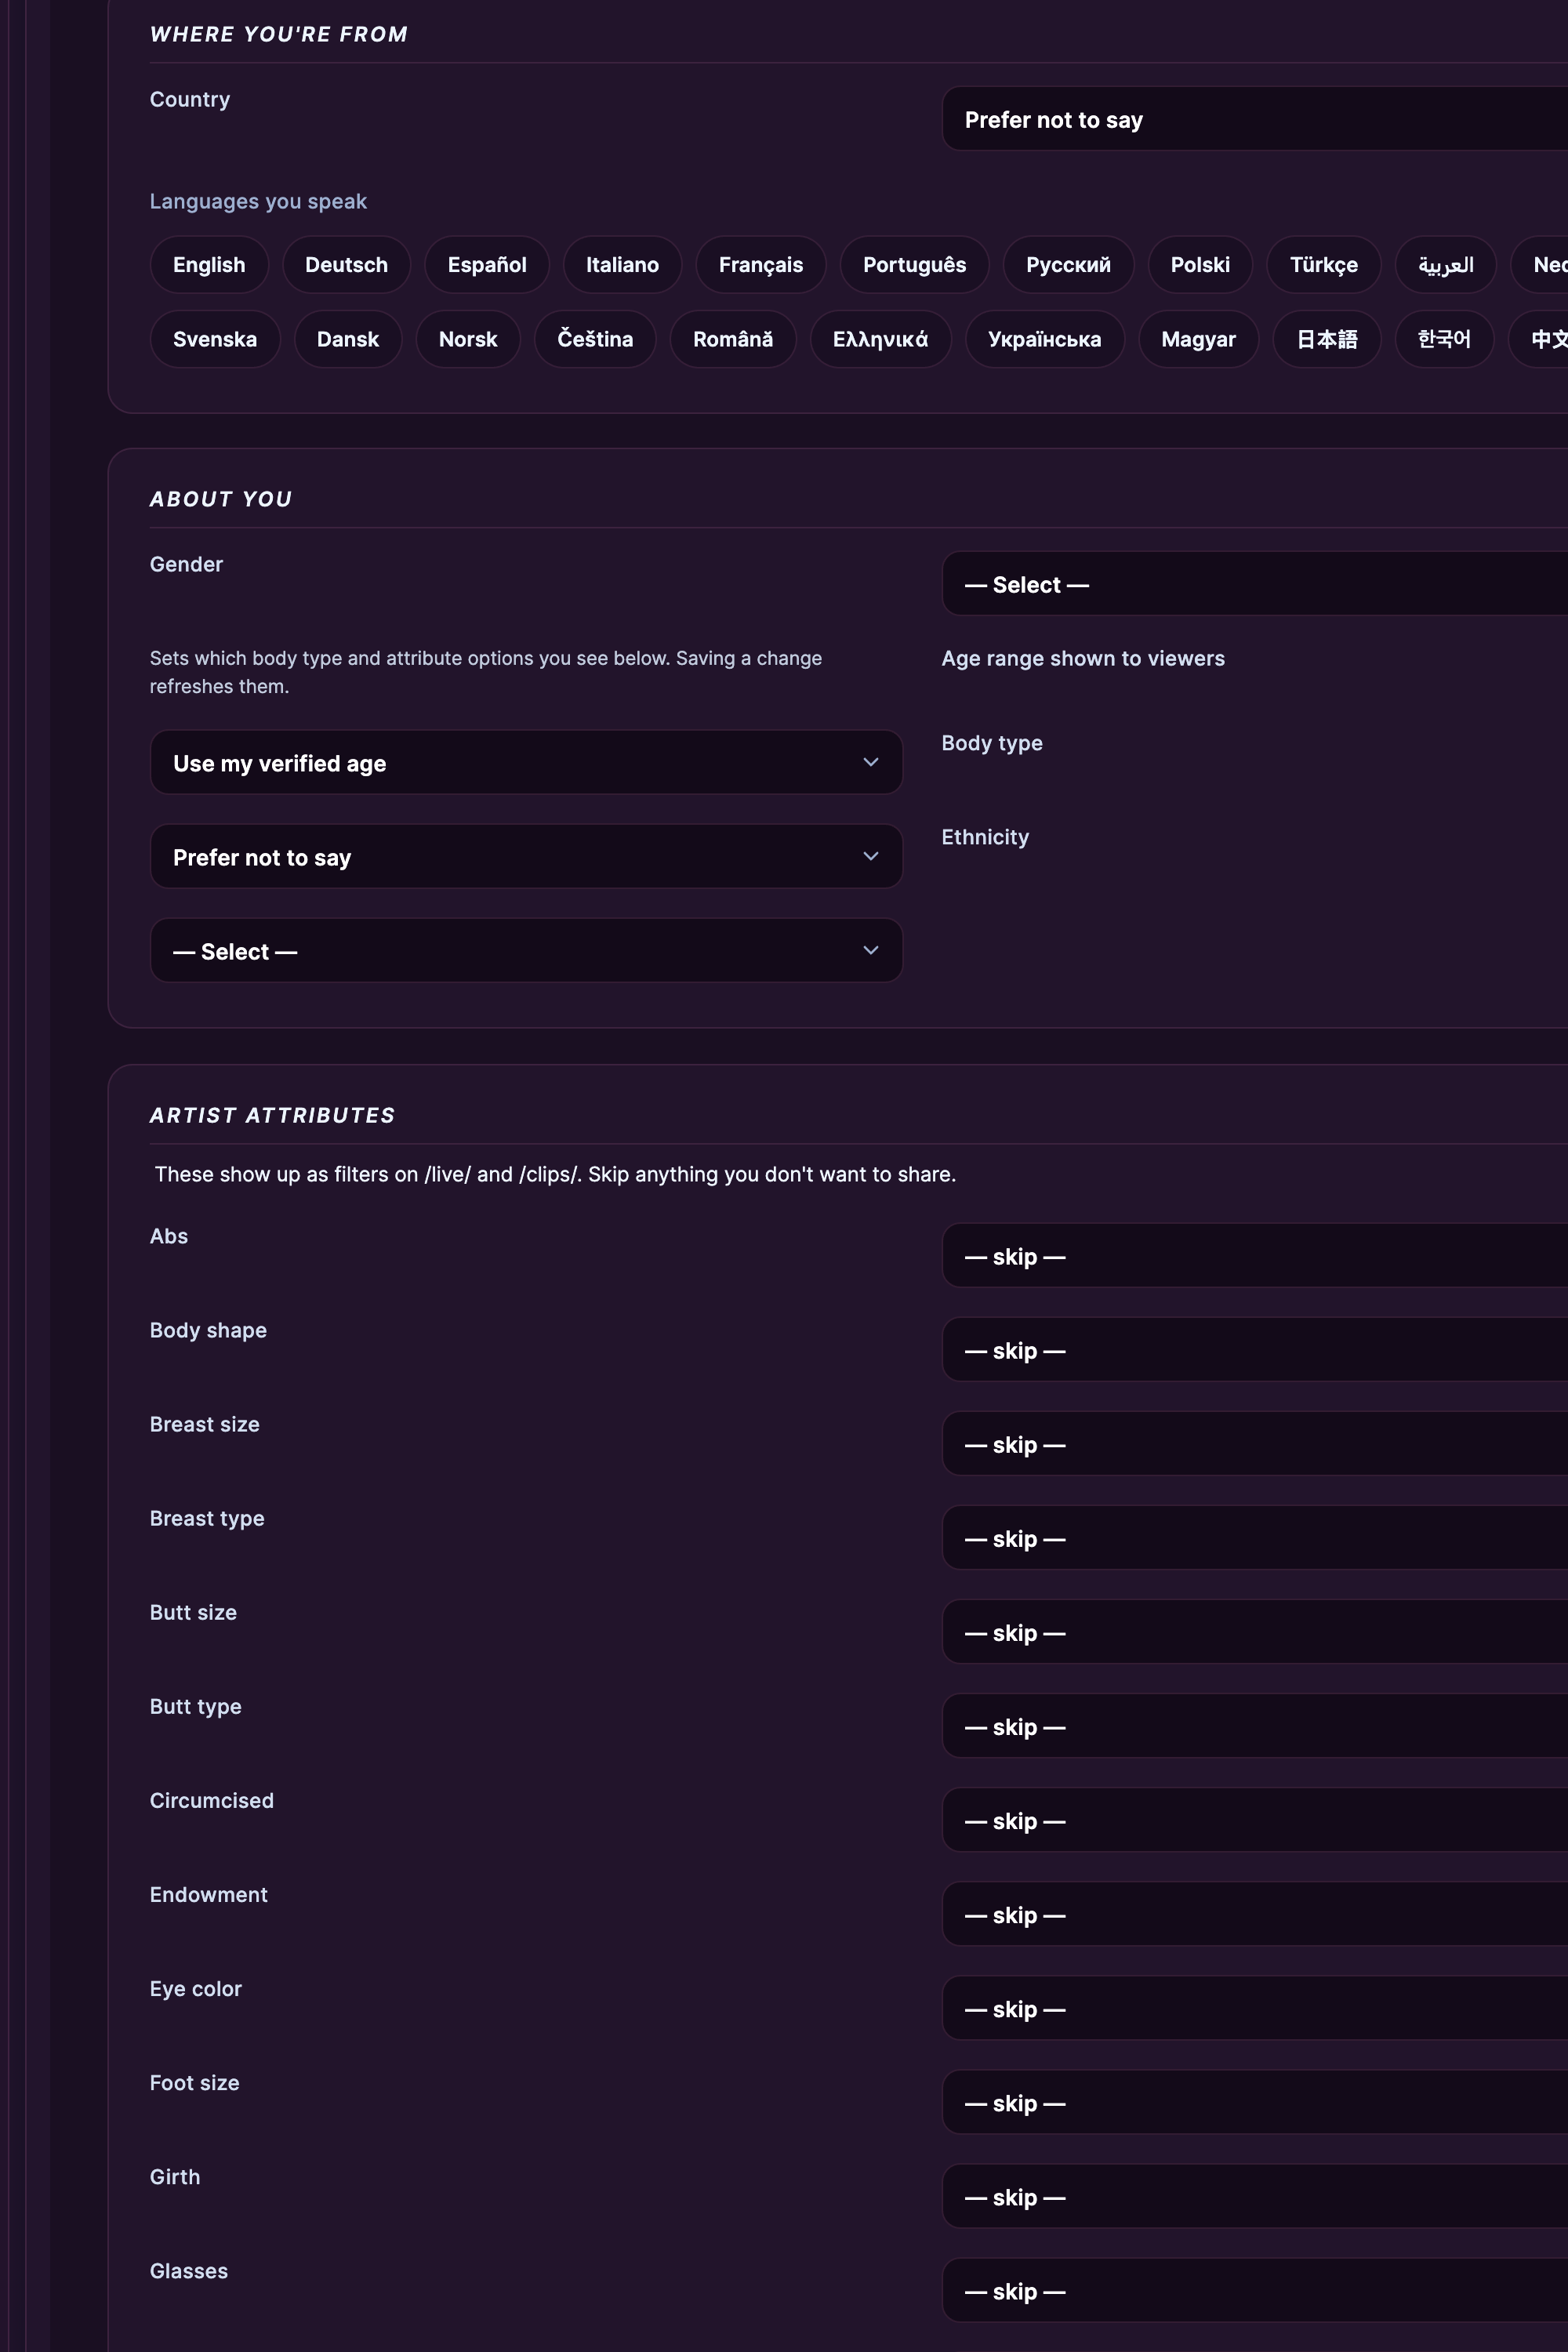Toggle the Français language chip
Viewport: 1568px width, 2352px height.
tap(761, 265)
